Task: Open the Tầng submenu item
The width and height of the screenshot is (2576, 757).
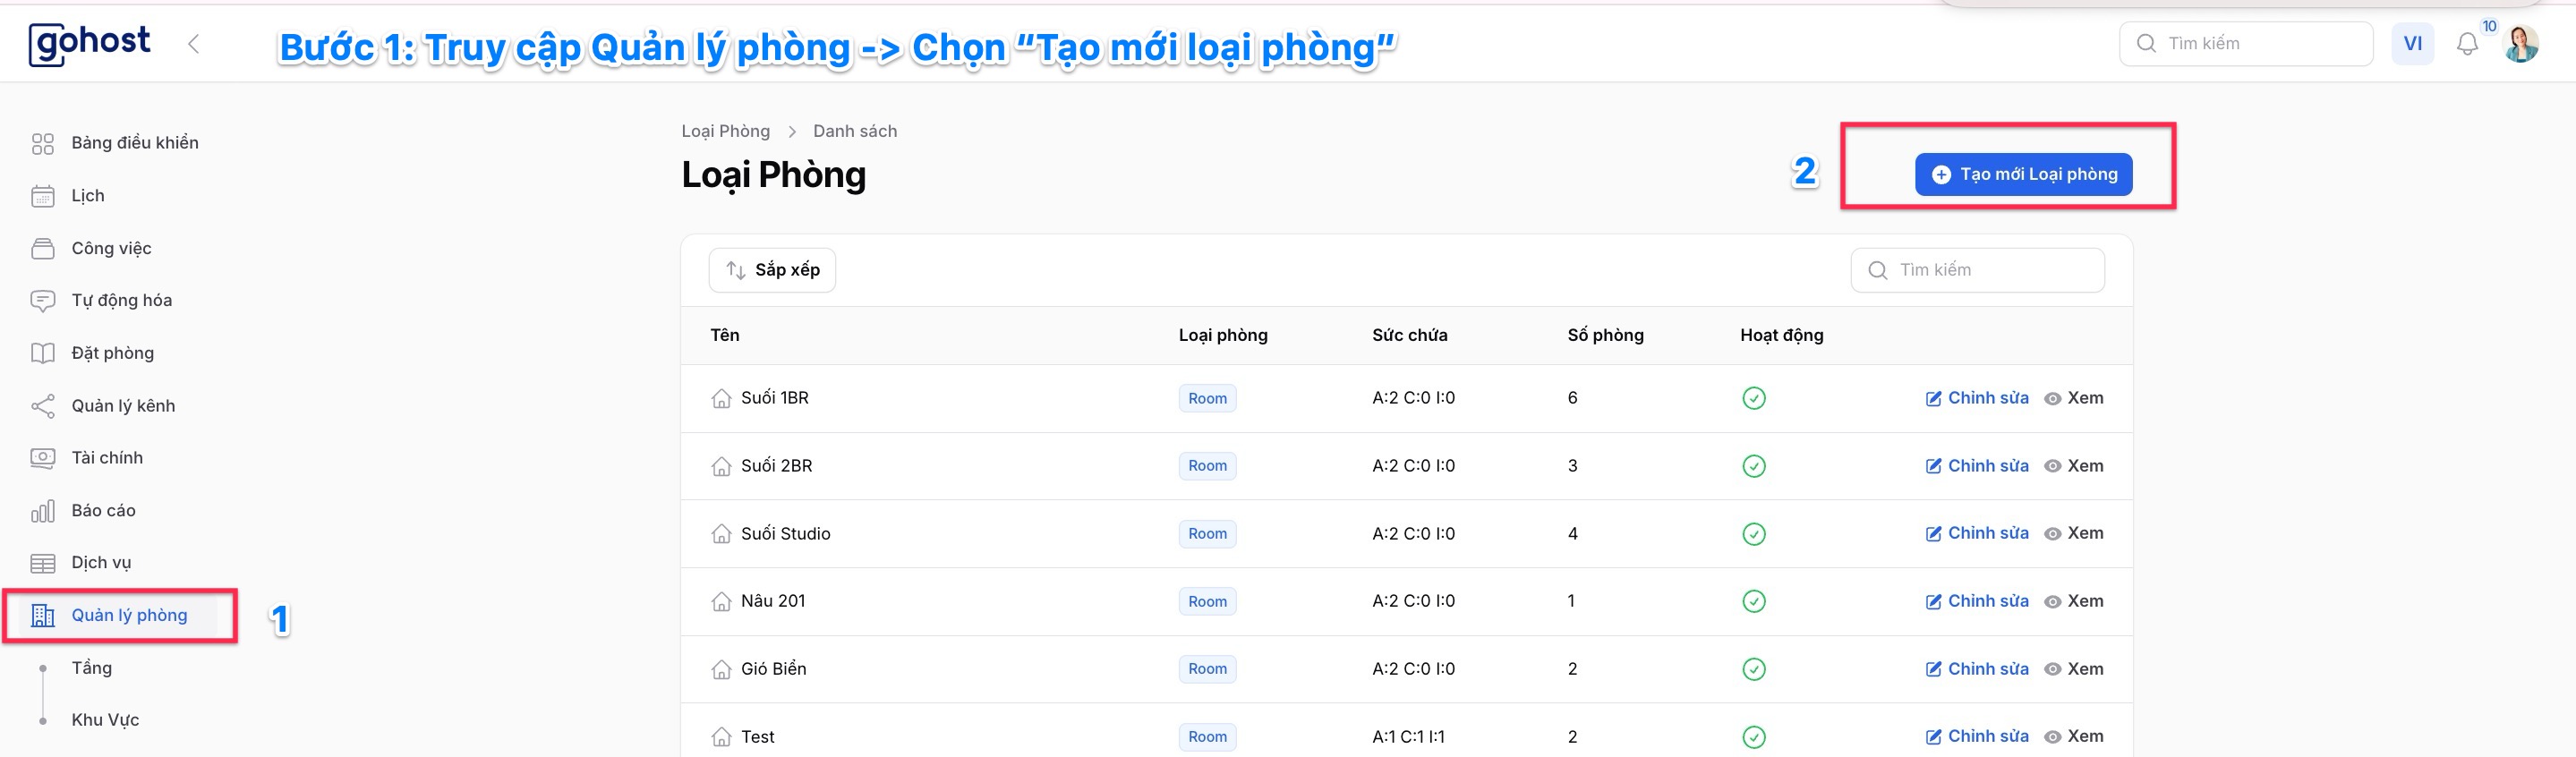Action: pyautogui.click(x=91, y=668)
